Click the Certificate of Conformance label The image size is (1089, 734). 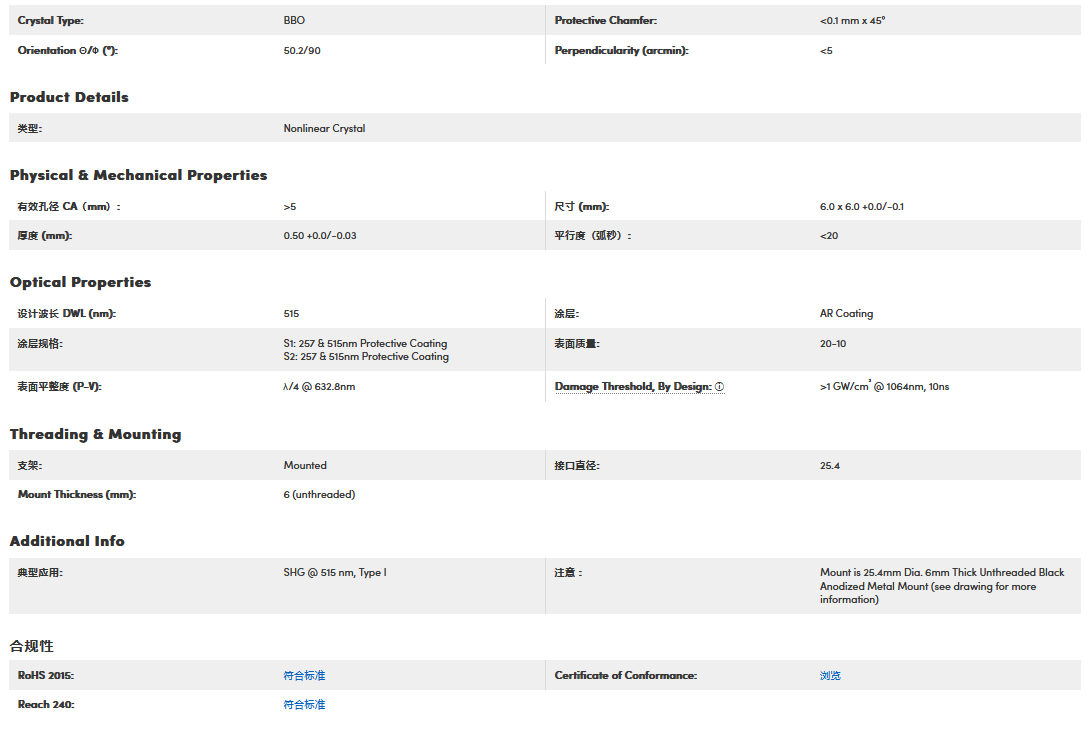(625, 676)
